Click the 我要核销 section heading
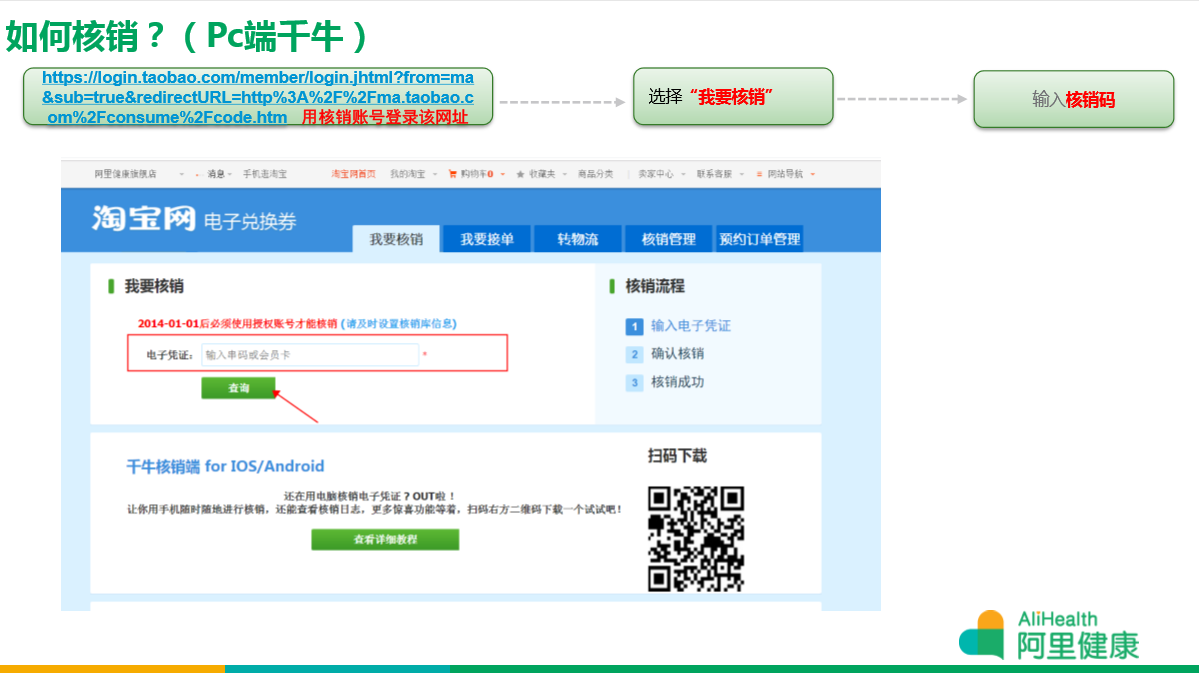The image size is (1199, 673). (x=154, y=286)
